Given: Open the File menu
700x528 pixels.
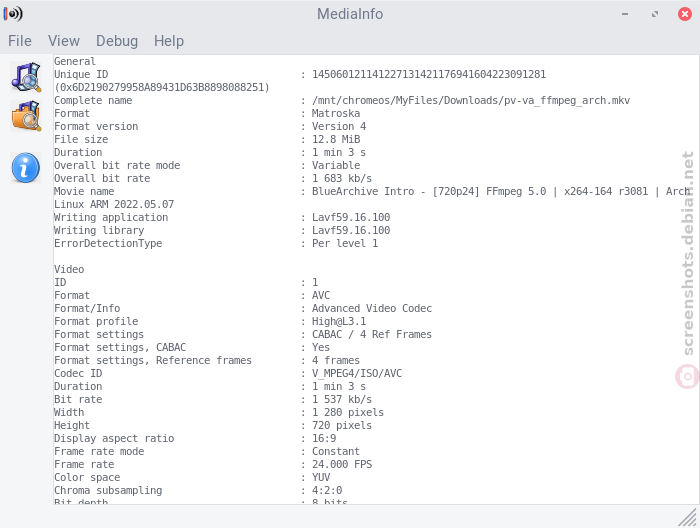Looking at the screenshot, I should click(x=20, y=41).
